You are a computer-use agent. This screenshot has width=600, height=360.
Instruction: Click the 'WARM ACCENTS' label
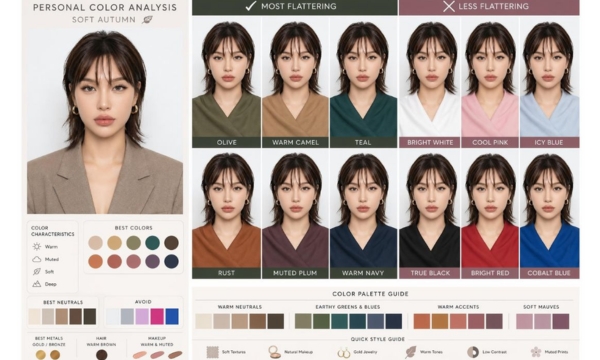point(458,307)
